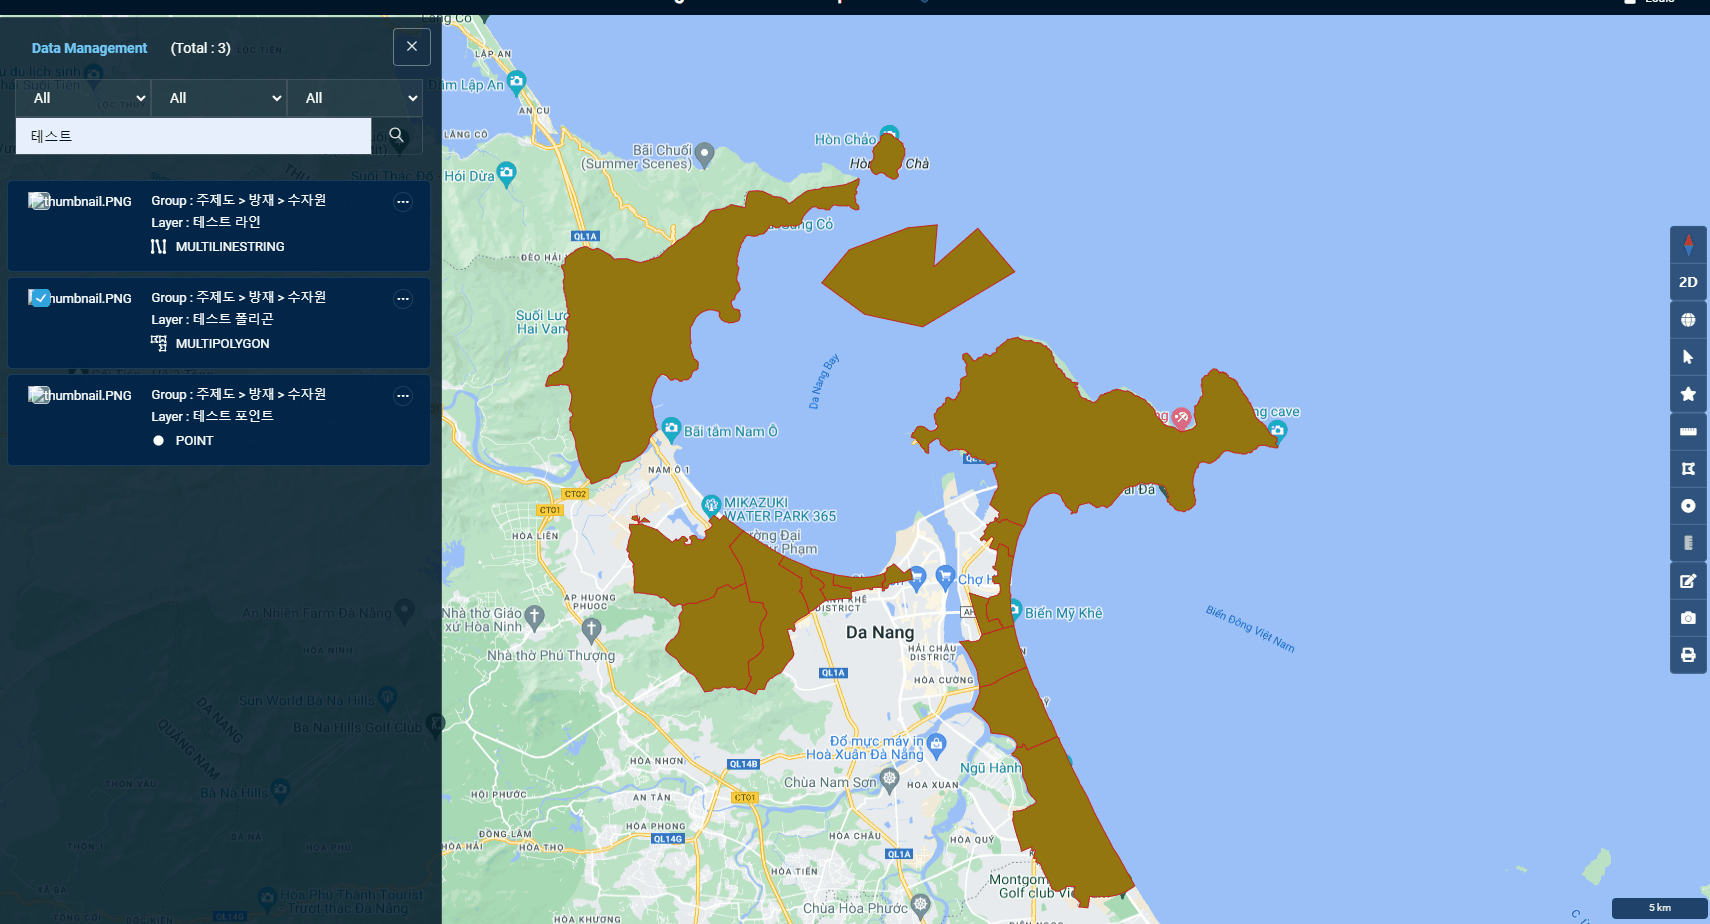Take a map screenshot with camera icon
The height and width of the screenshot is (924, 1710).
pyautogui.click(x=1688, y=618)
